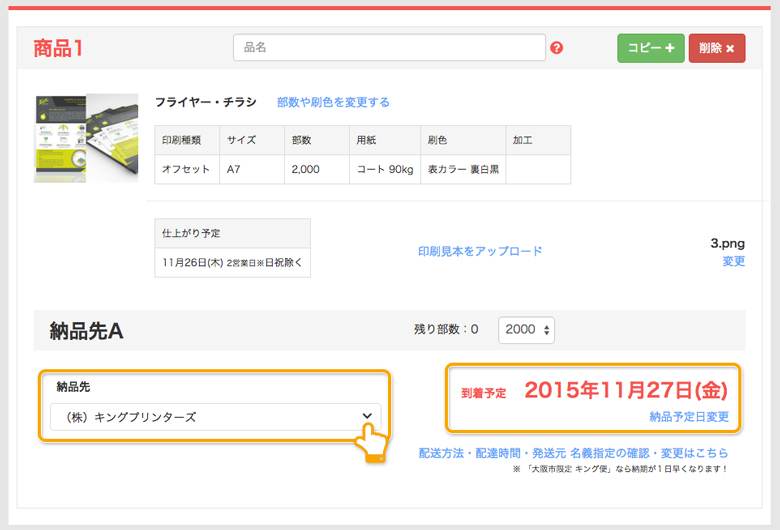Click the flyer product thumbnail image
The height and width of the screenshot is (530, 780).
coord(86,138)
